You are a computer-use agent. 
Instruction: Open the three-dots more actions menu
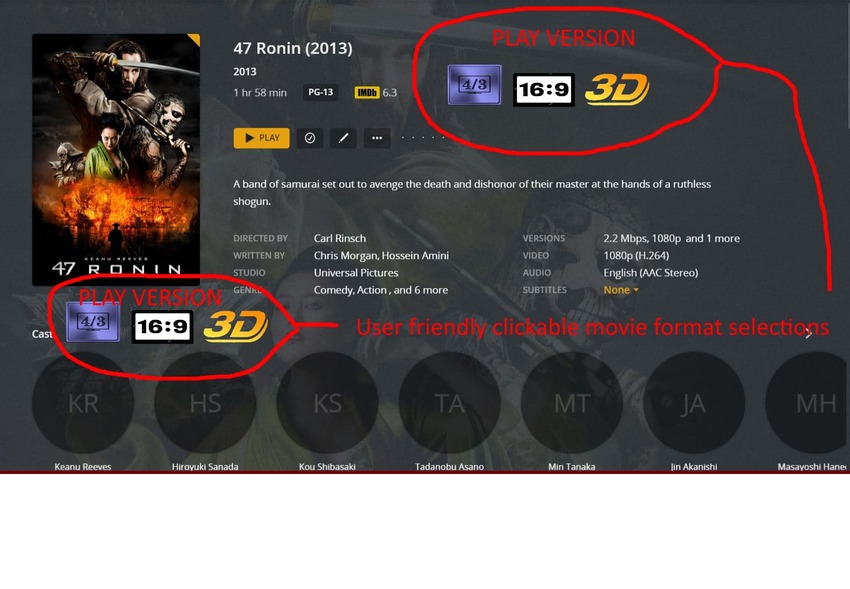pos(377,138)
